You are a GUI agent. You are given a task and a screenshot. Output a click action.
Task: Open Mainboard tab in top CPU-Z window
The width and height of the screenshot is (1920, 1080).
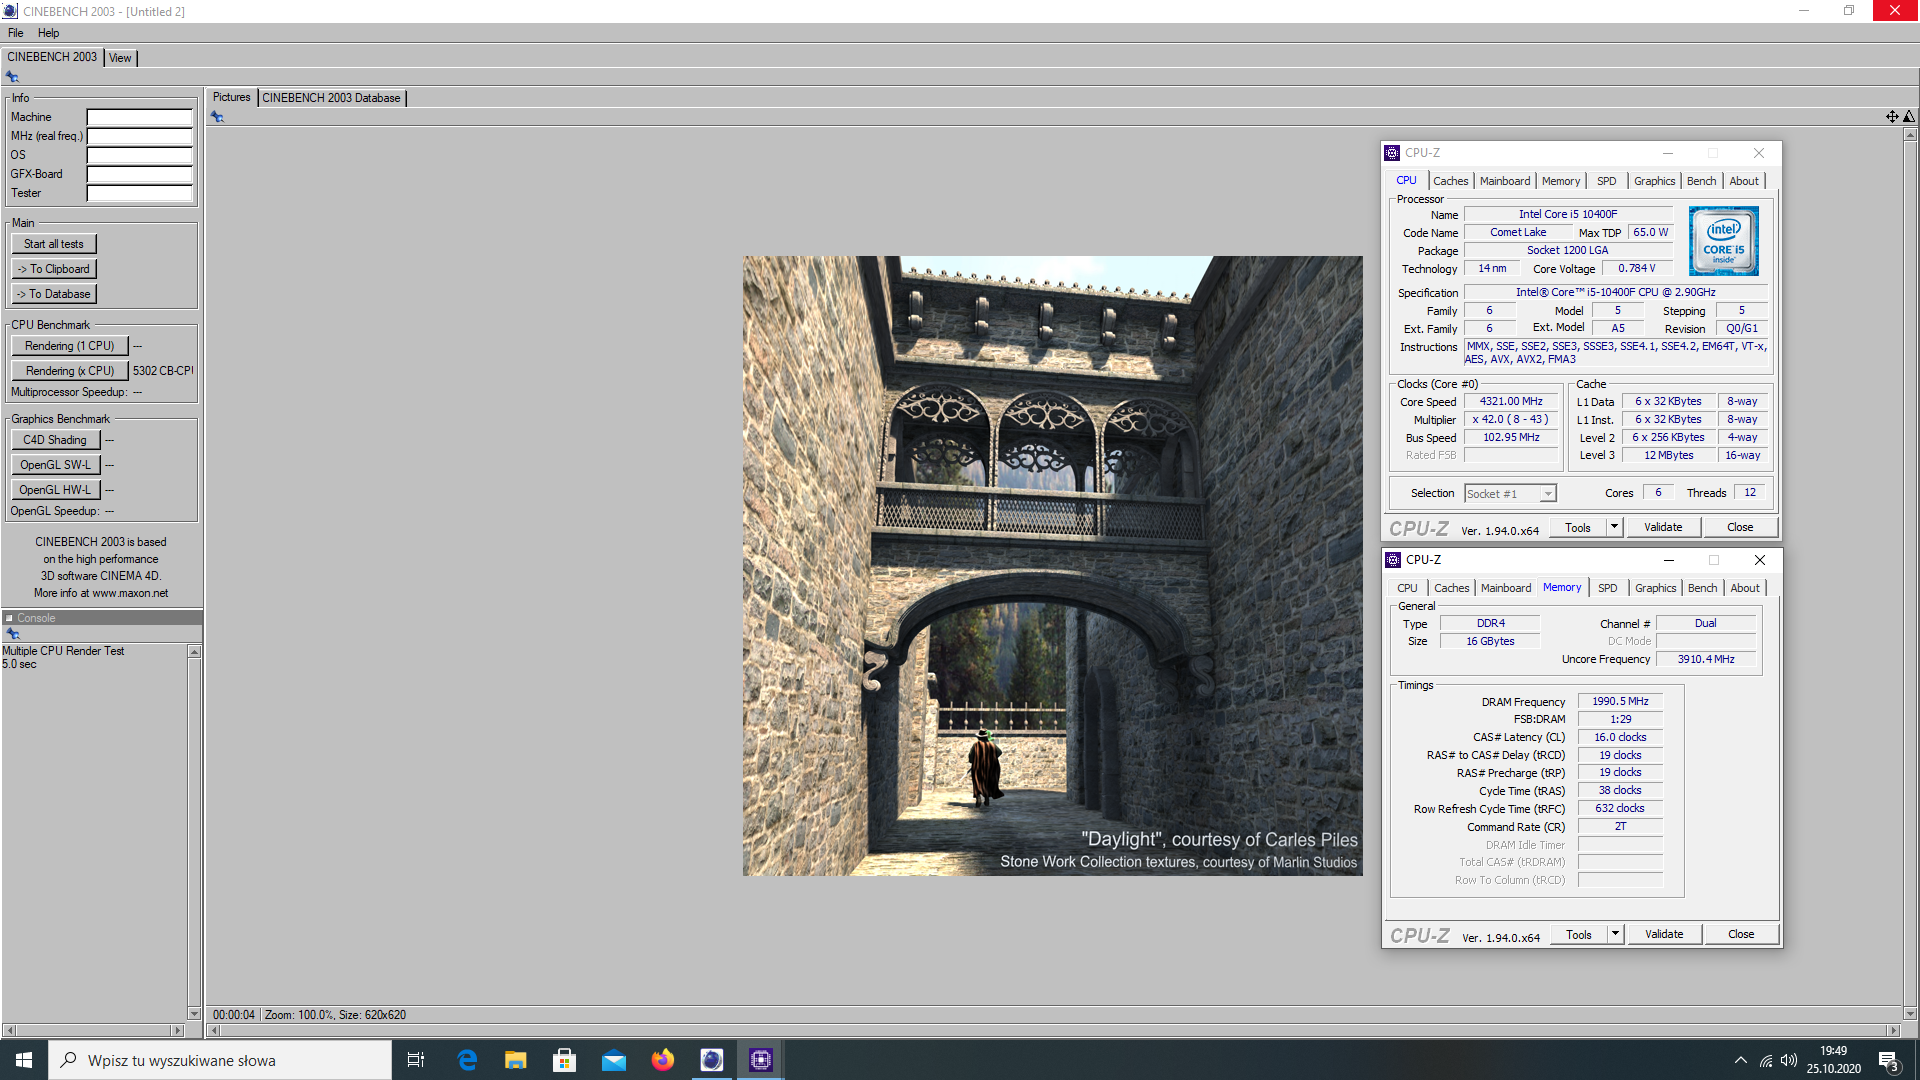click(x=1505, y=181)
